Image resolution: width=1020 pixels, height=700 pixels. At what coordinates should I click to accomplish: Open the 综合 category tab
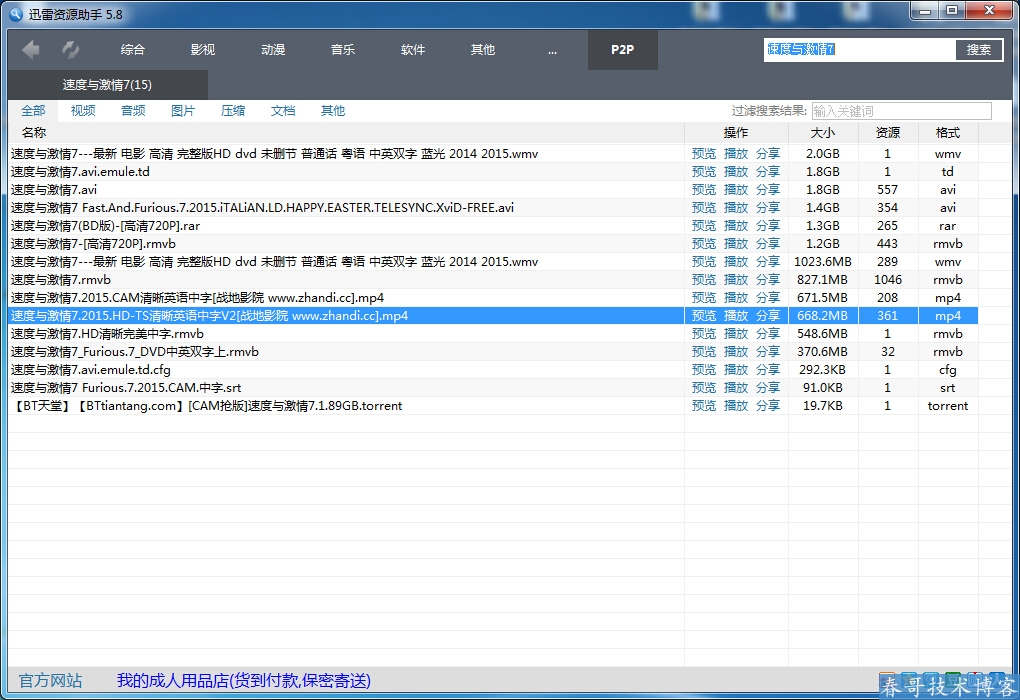133,49
